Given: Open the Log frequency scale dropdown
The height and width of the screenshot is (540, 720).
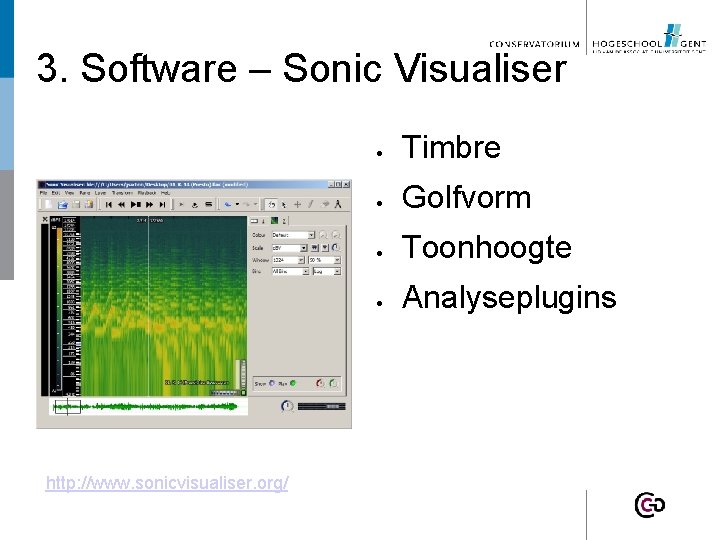Looking at the screenshot, I should click(x=326, y=272).
